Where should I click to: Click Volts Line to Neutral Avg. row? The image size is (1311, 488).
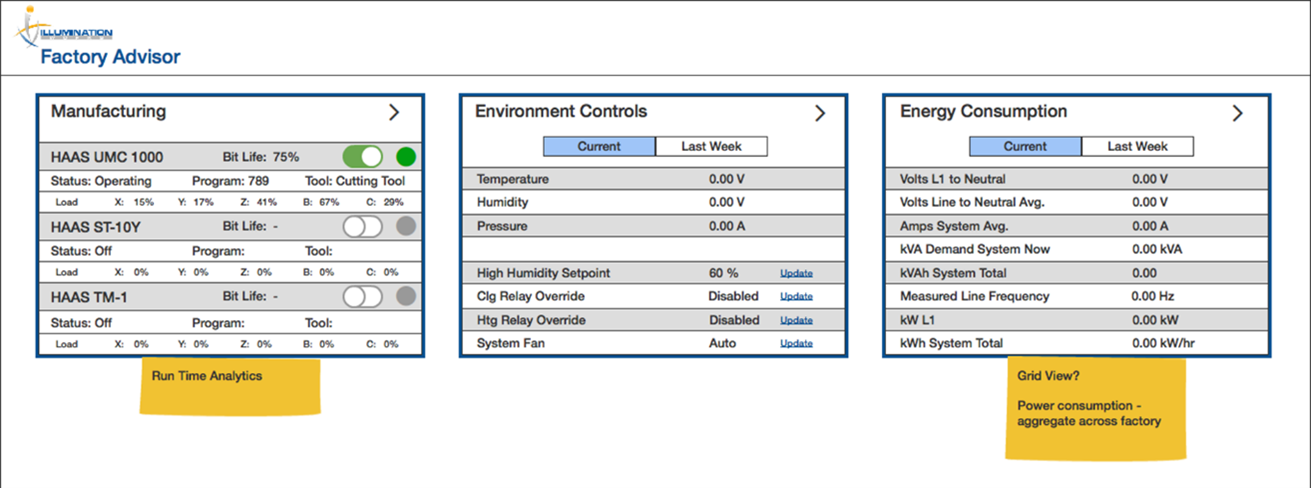coord(1077,203)
